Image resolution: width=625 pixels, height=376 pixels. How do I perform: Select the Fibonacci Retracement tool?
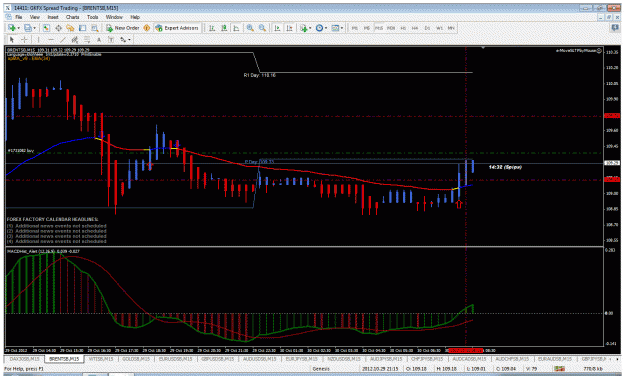[x=86, y=39]
